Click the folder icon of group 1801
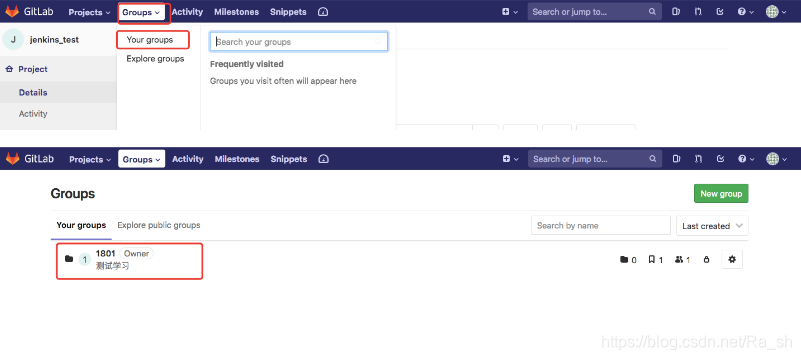Image resolution: width=801 pixels, height=360 pixels. pyautogui.click(x=69, y=259)
